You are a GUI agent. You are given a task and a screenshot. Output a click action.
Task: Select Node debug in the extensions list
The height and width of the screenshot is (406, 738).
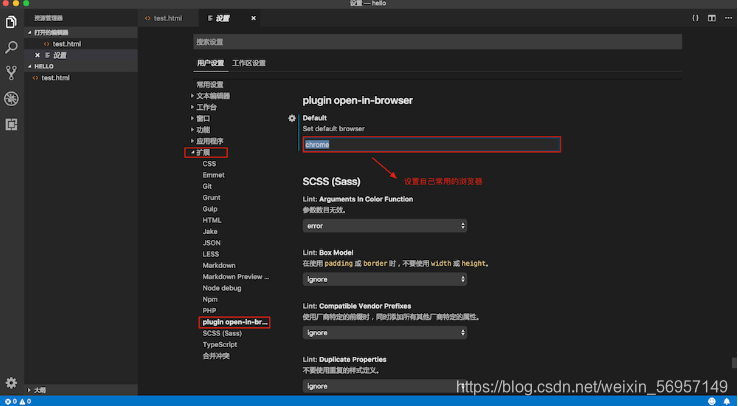point(222,288)
